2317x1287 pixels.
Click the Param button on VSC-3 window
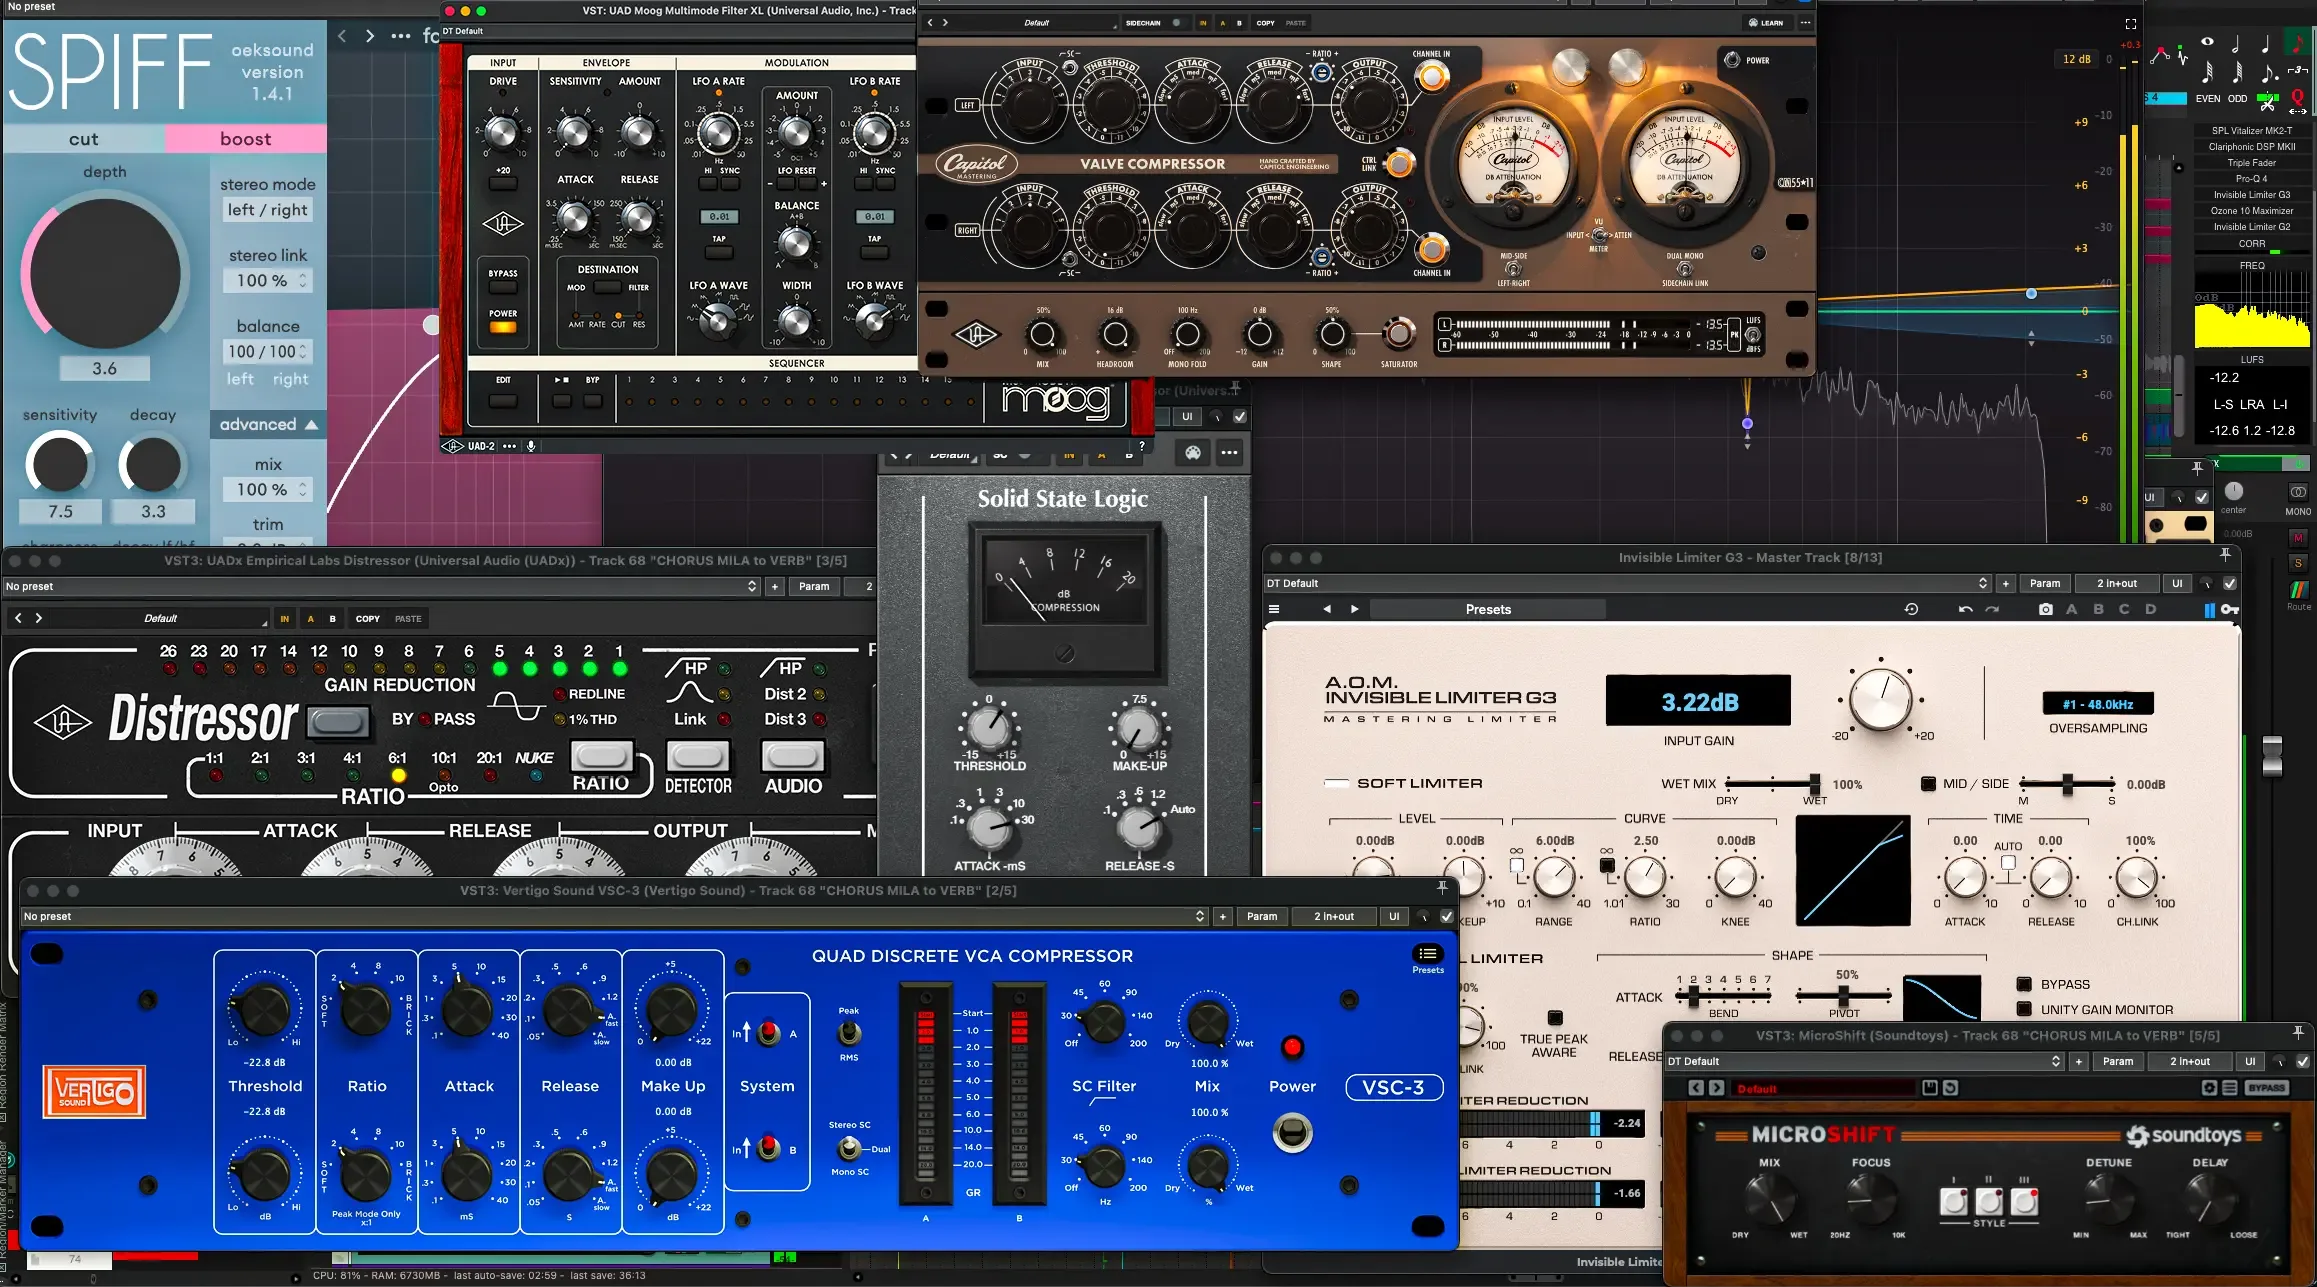(x=1261, y=916)
